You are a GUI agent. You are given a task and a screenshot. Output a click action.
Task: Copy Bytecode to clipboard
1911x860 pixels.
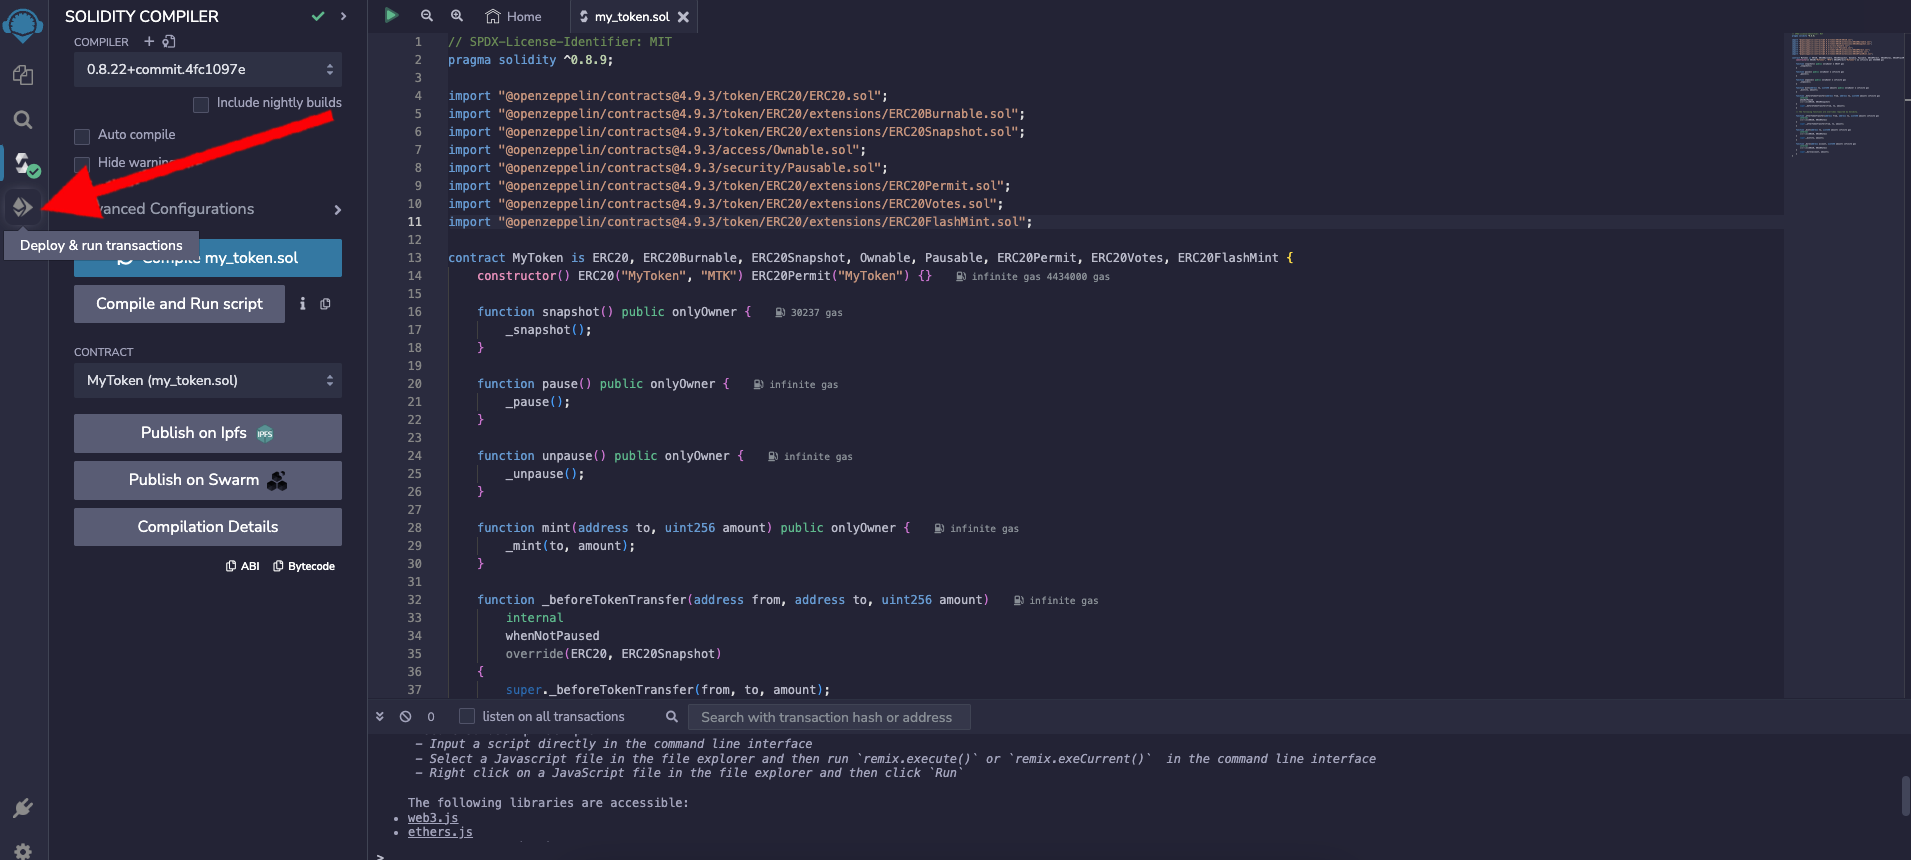304,566
